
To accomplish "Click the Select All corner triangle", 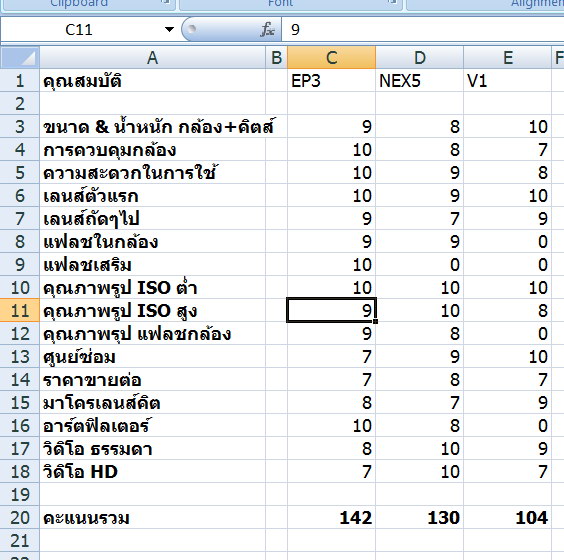I will (x=20, y=58).
